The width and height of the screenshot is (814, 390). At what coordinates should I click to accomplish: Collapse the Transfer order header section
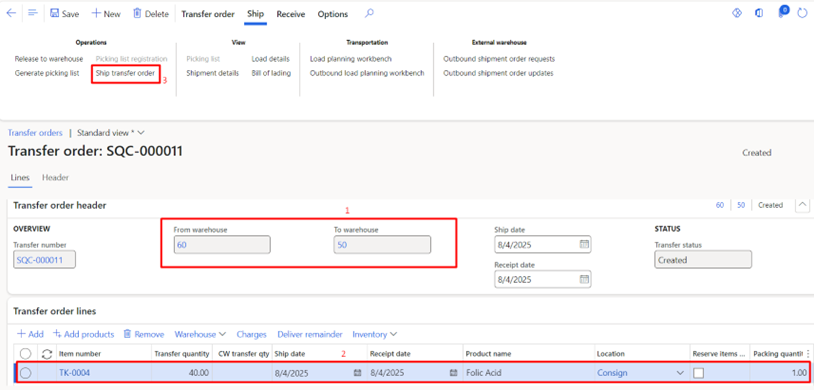pyautogui.click(x=802, y=205)
